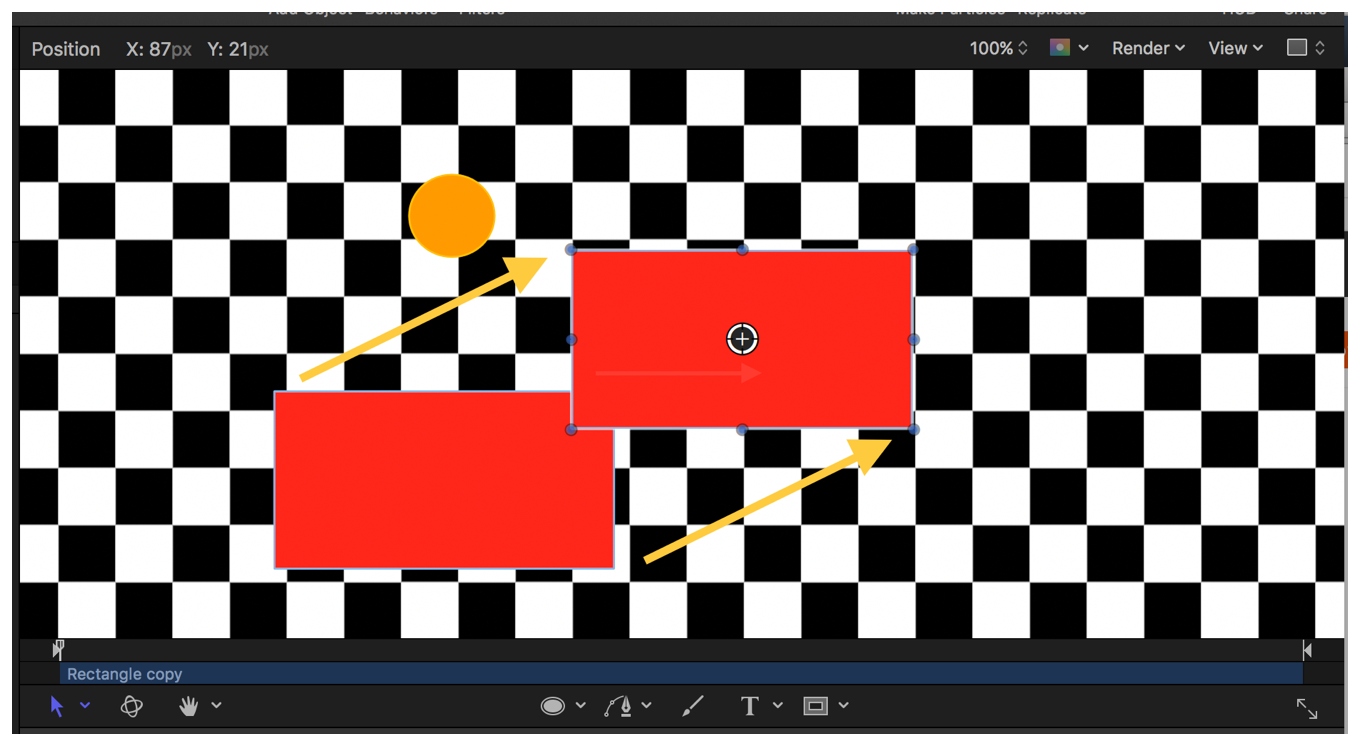Open the View pop-up menu
This screenshot has width=1360, height=746.
point(1235,48)
